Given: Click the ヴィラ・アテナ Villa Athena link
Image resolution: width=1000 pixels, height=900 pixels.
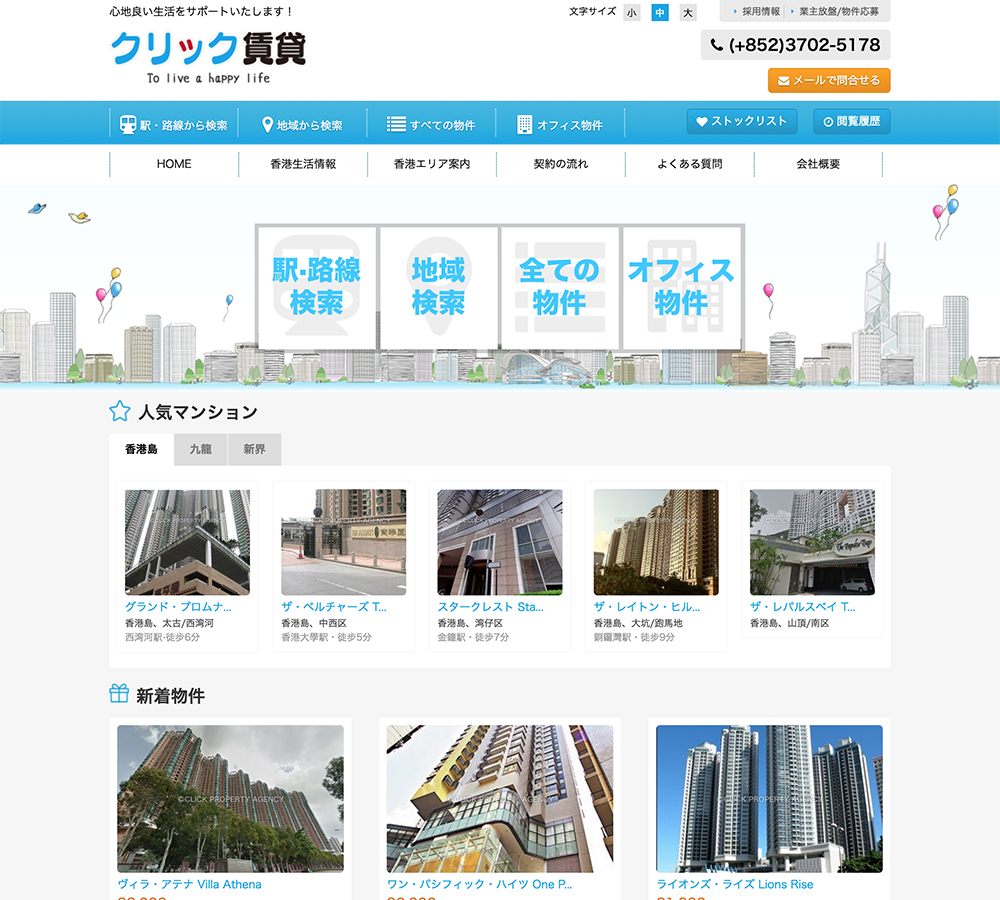Looking at the screenshot, I should [189, 884].
